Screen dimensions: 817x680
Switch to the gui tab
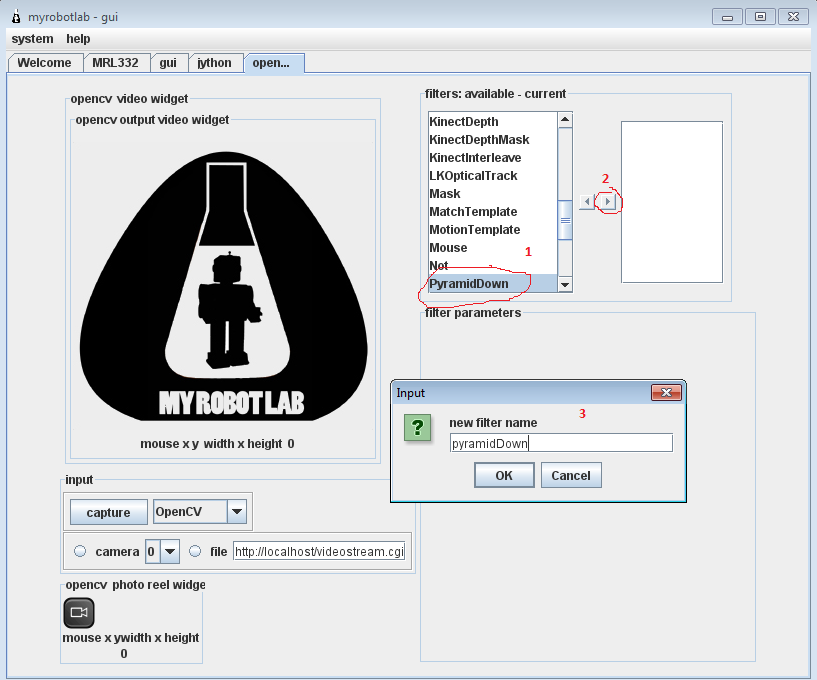click(x=168, y=63)
